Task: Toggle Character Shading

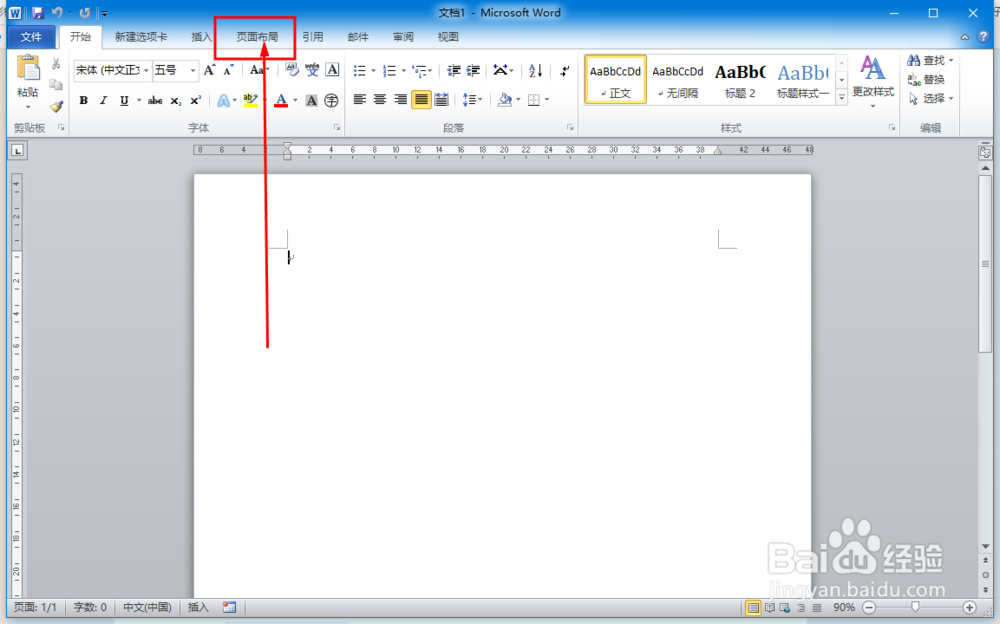Action: 311,100
